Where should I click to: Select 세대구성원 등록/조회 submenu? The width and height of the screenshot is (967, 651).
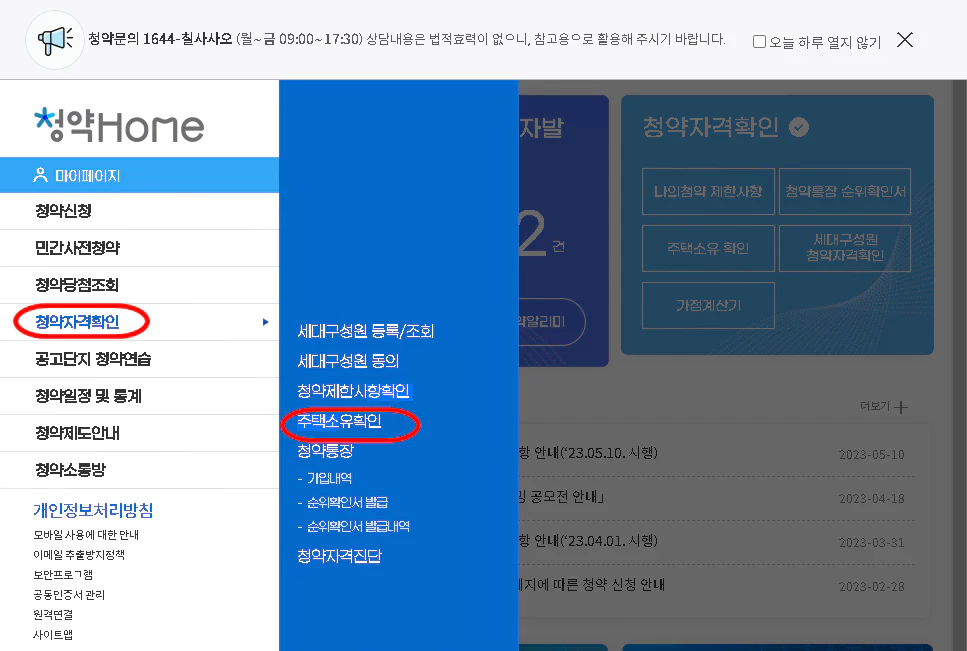pyautogui.click(x=366, y=332)
